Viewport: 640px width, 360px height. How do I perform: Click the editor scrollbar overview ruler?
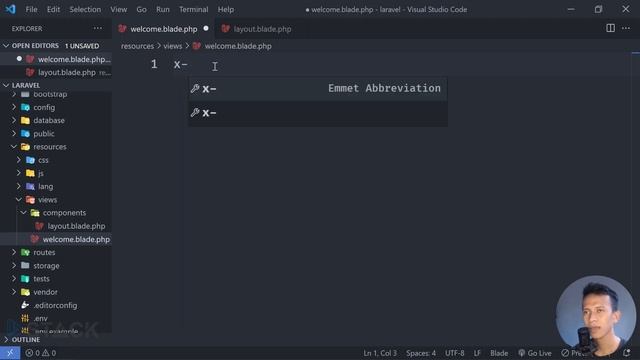(636, 199)
